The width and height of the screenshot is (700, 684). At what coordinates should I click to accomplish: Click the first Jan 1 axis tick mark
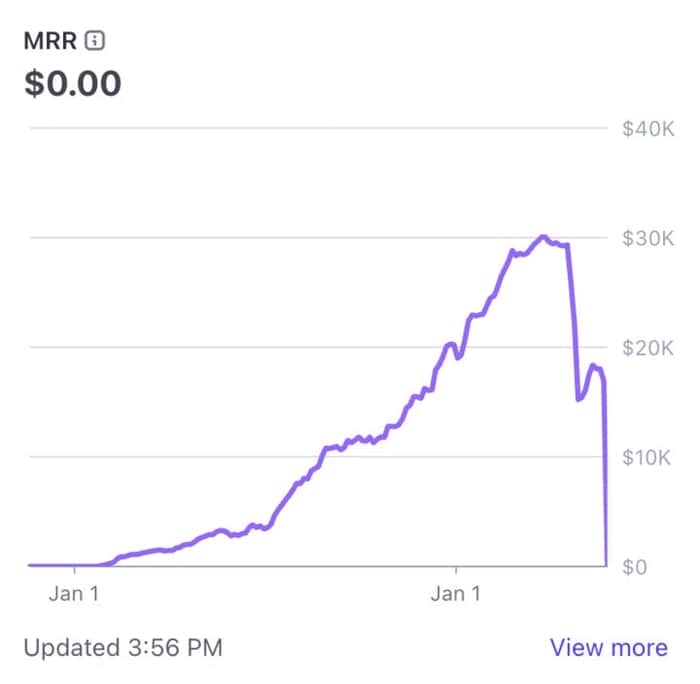pyautogui.click(x=74, y=569)
